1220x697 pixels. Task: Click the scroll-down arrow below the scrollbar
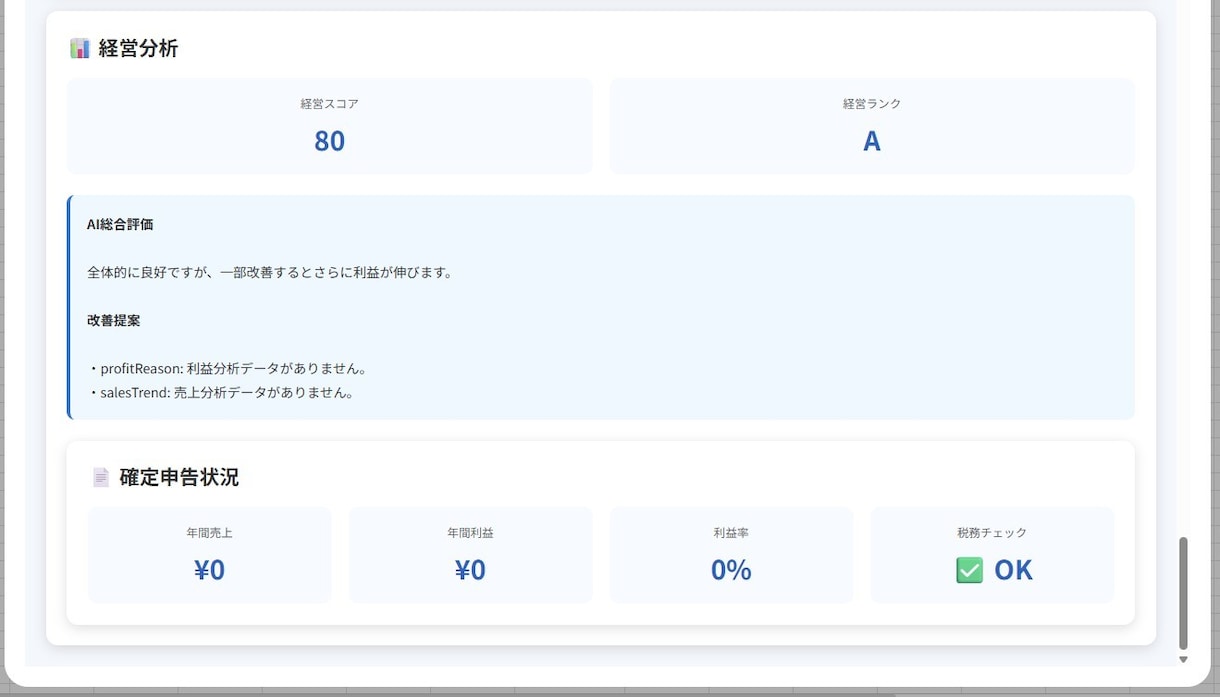(x=1184, y=659)
